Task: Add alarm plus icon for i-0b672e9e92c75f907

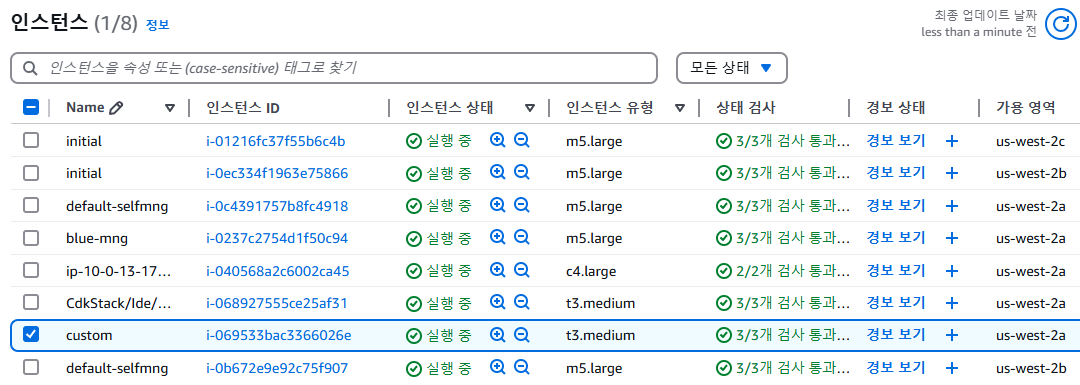Action: [x=952, y=368]
